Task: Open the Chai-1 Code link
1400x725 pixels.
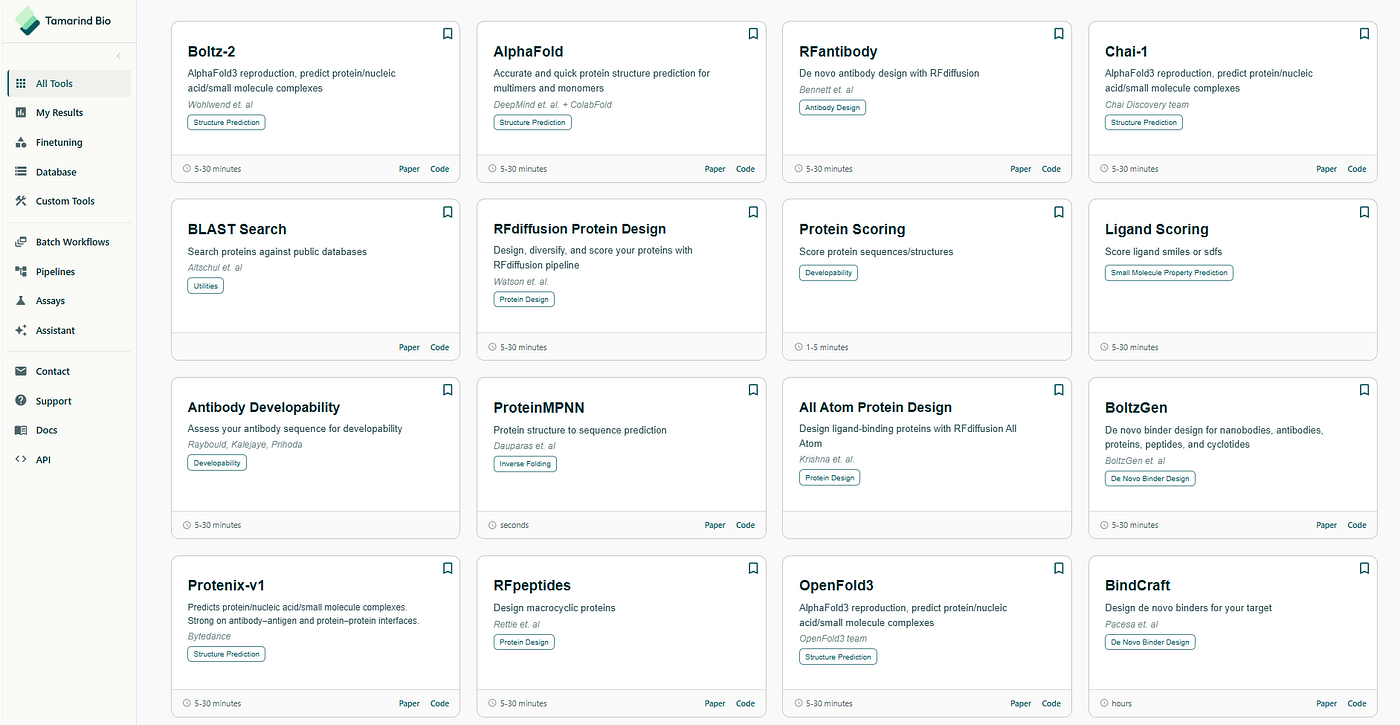Action: coord(1357,169)
